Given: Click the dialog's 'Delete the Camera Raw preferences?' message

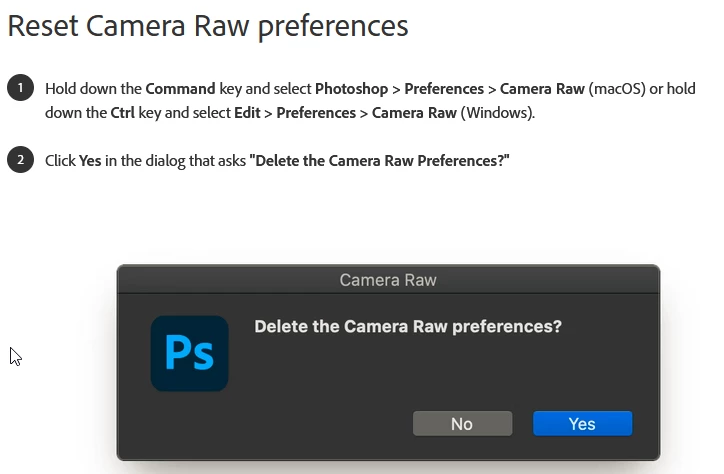Looking at the screenshot, I should (408, 327).
